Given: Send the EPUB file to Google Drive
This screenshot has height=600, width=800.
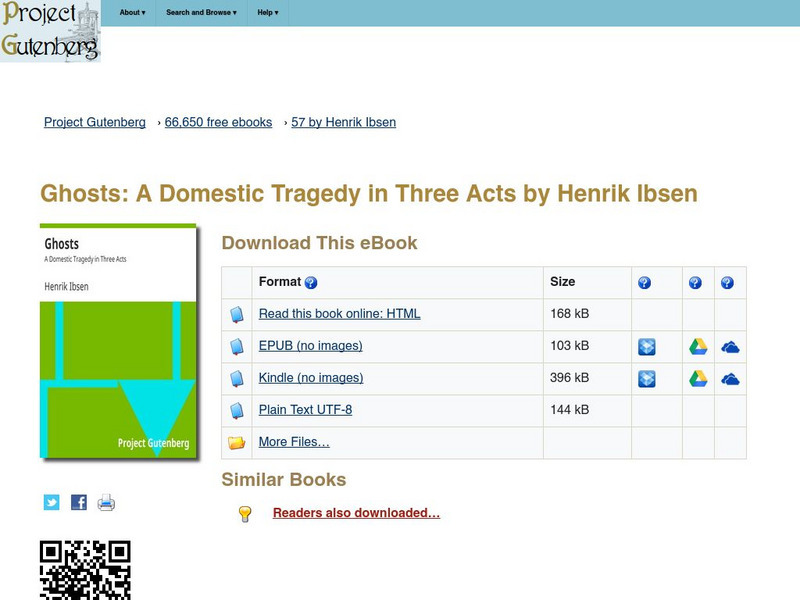Looking at the screenshot, I should pos(697,346).
